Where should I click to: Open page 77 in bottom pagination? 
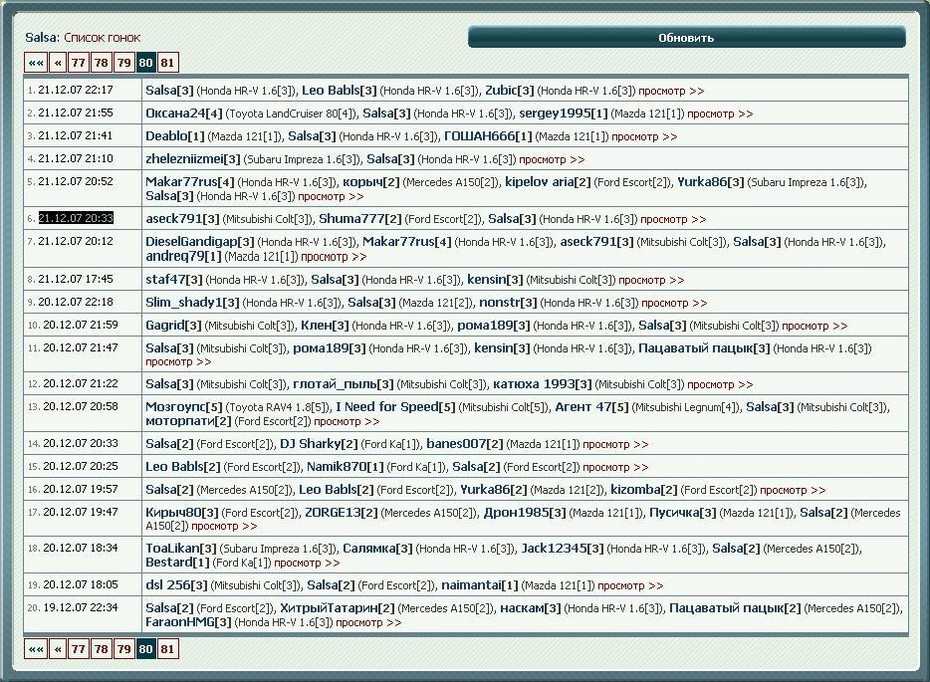pyautogui.click(x=78, y=649)
